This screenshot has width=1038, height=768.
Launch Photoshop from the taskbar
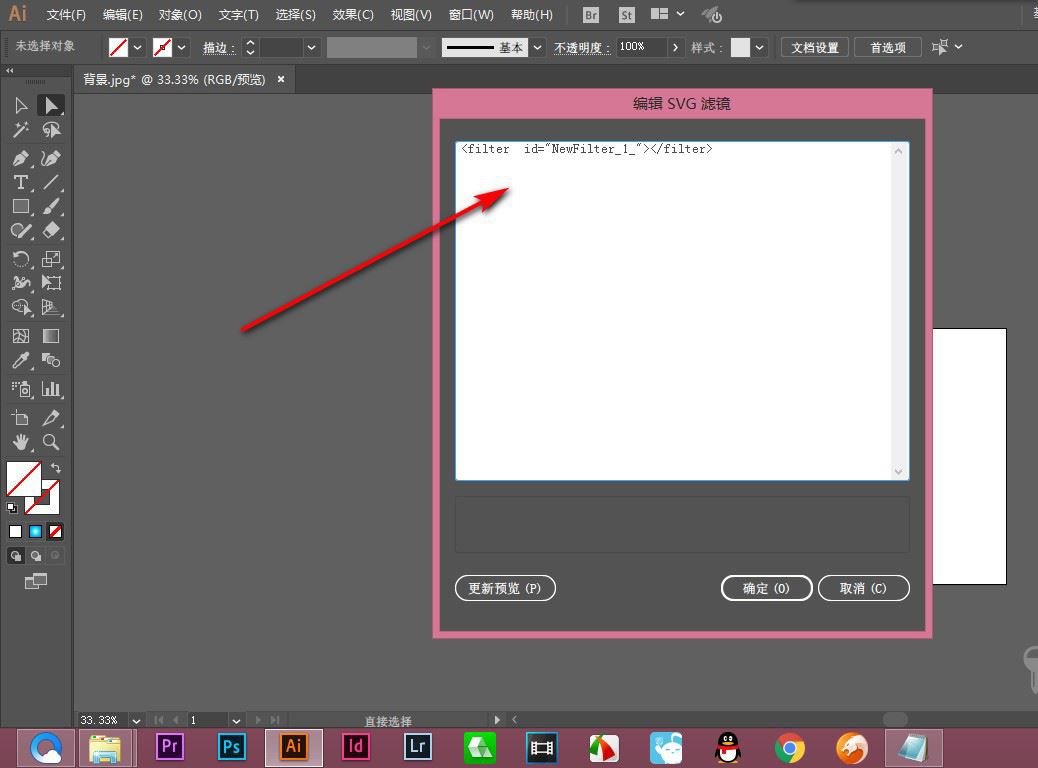point(232,746)
